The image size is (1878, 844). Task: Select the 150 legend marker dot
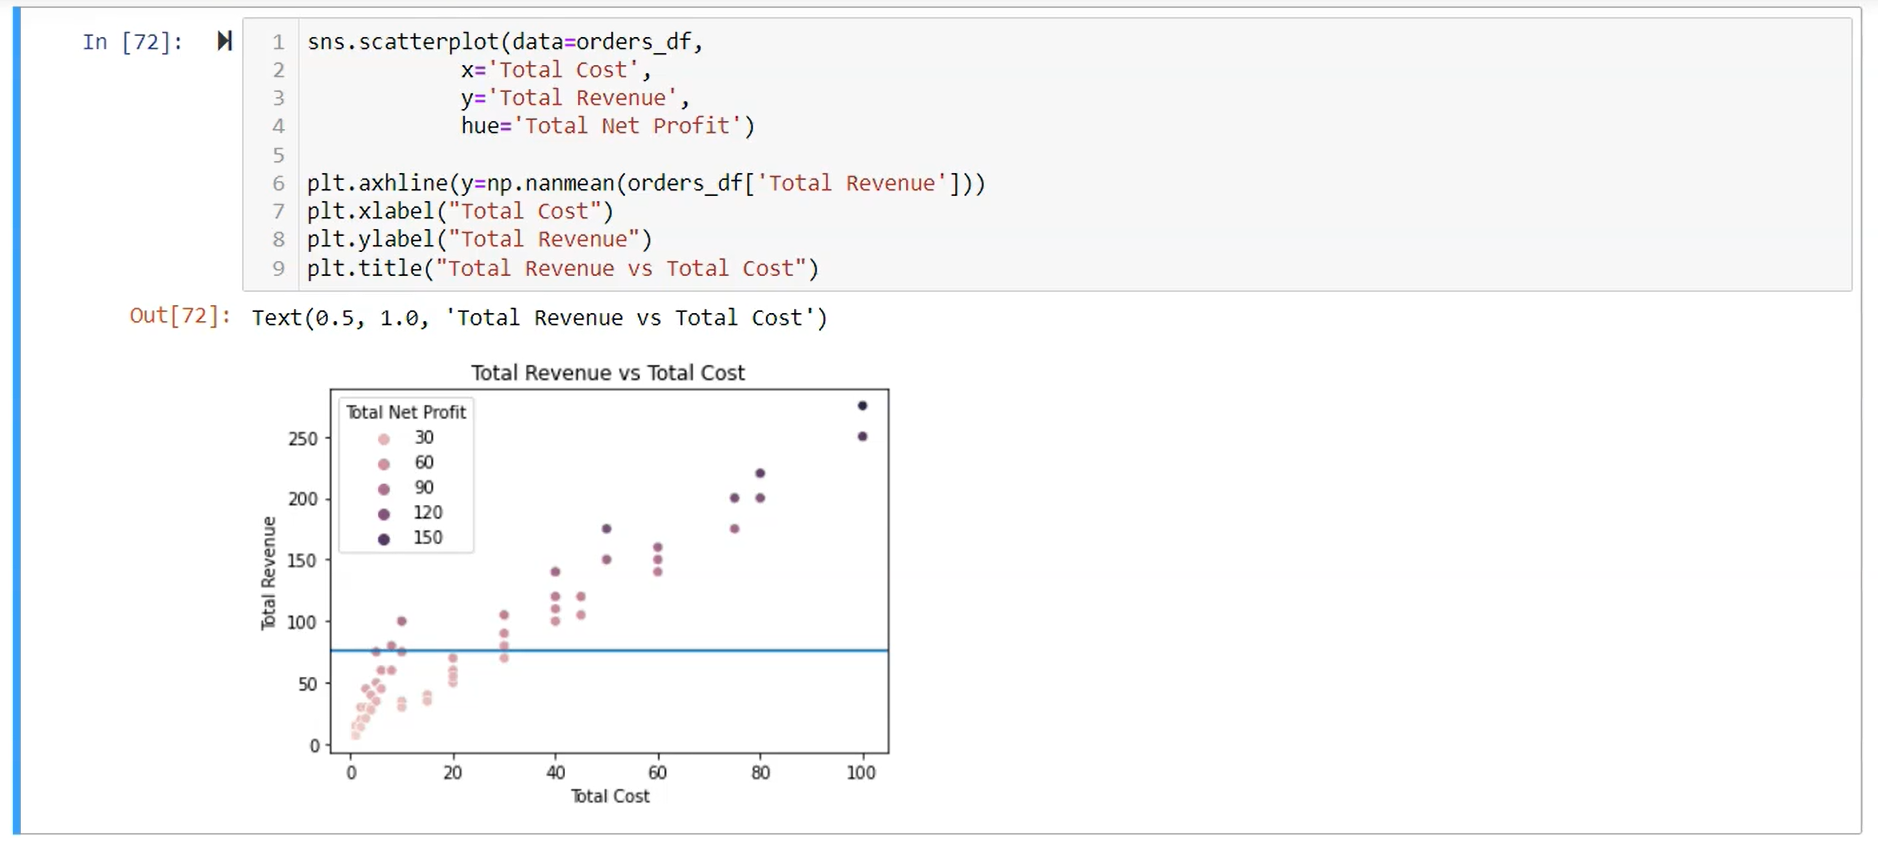pyautogui.click(x=383, y=539)
